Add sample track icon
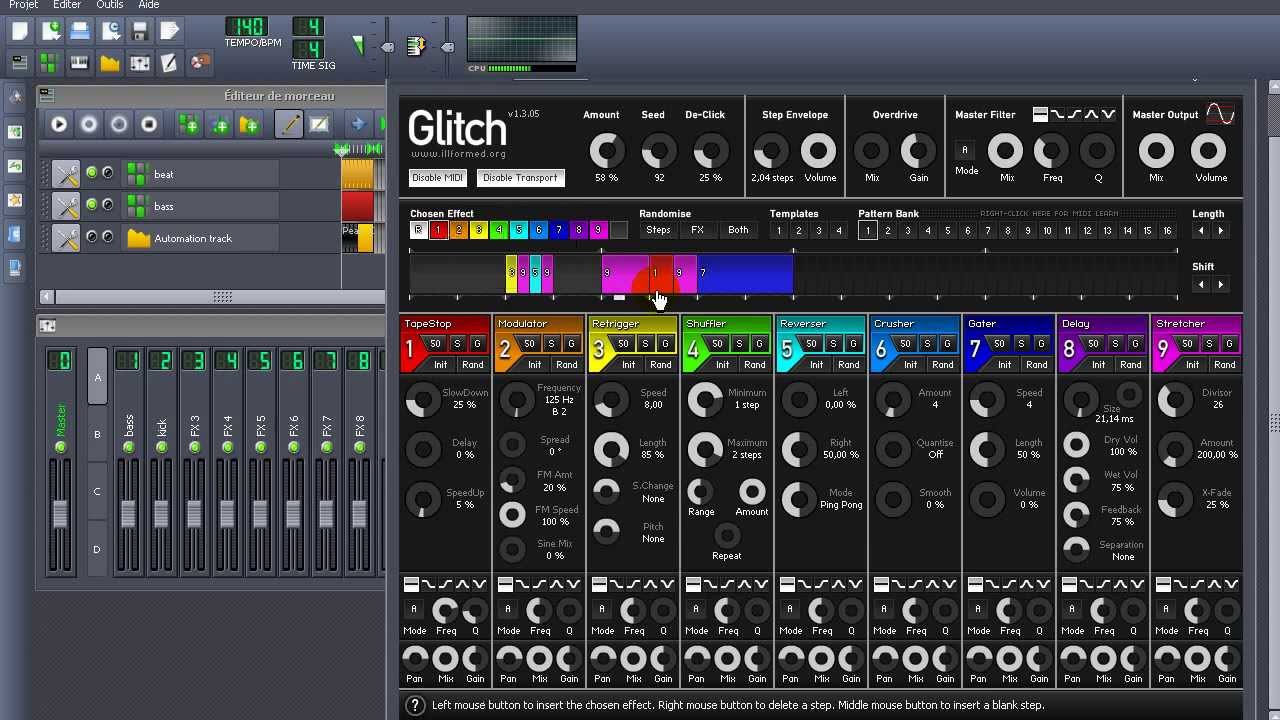 point(219,124)
